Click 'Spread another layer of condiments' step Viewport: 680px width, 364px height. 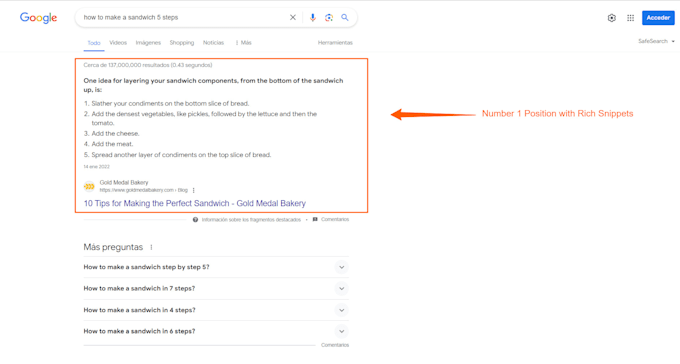tap(181, 155)
